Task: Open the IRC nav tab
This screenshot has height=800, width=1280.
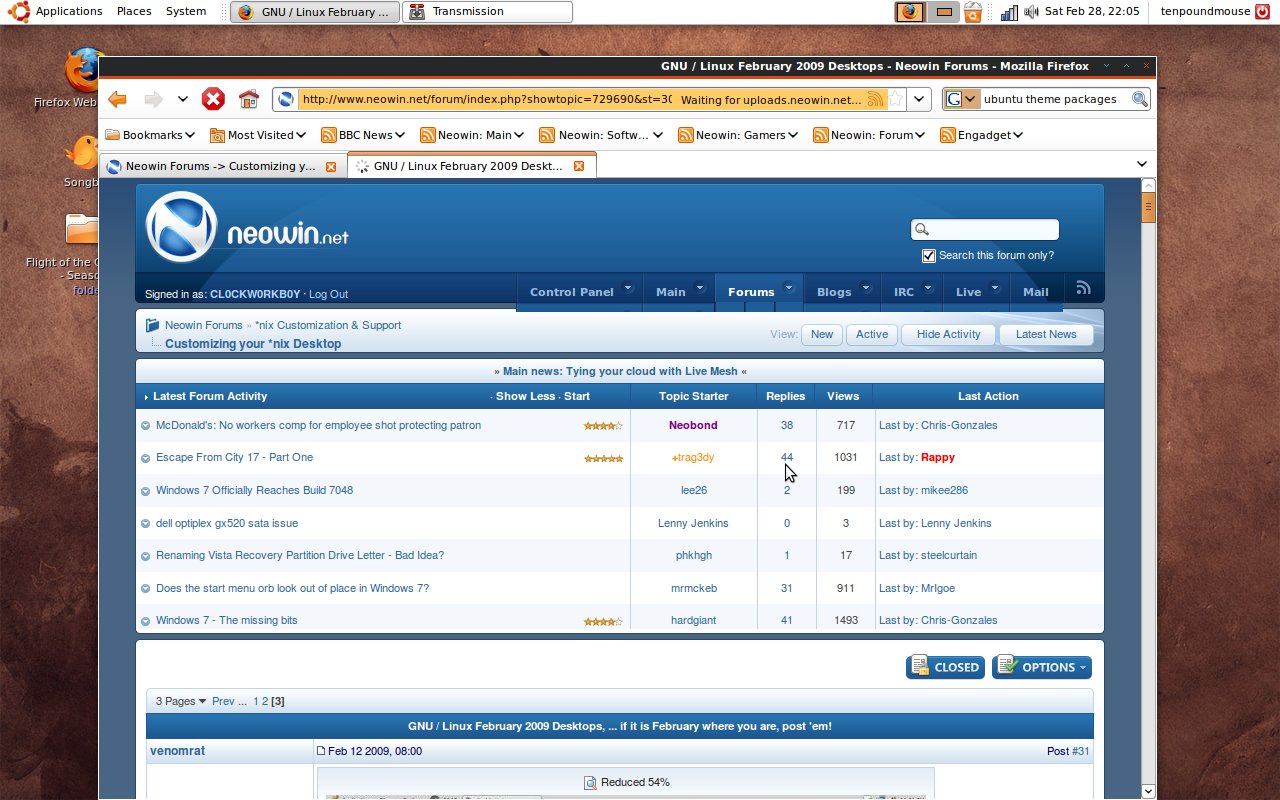Action: click(x=912, y=291)
